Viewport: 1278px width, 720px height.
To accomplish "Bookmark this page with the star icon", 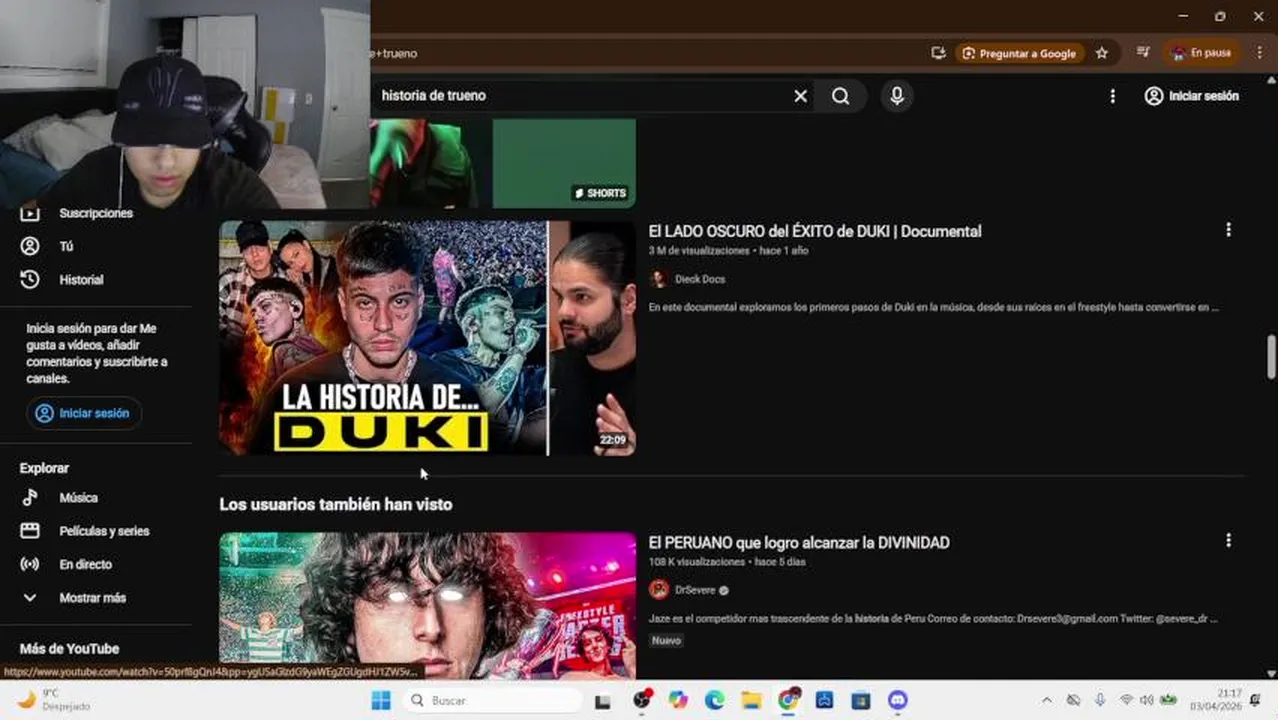I will coord(1102,53).
